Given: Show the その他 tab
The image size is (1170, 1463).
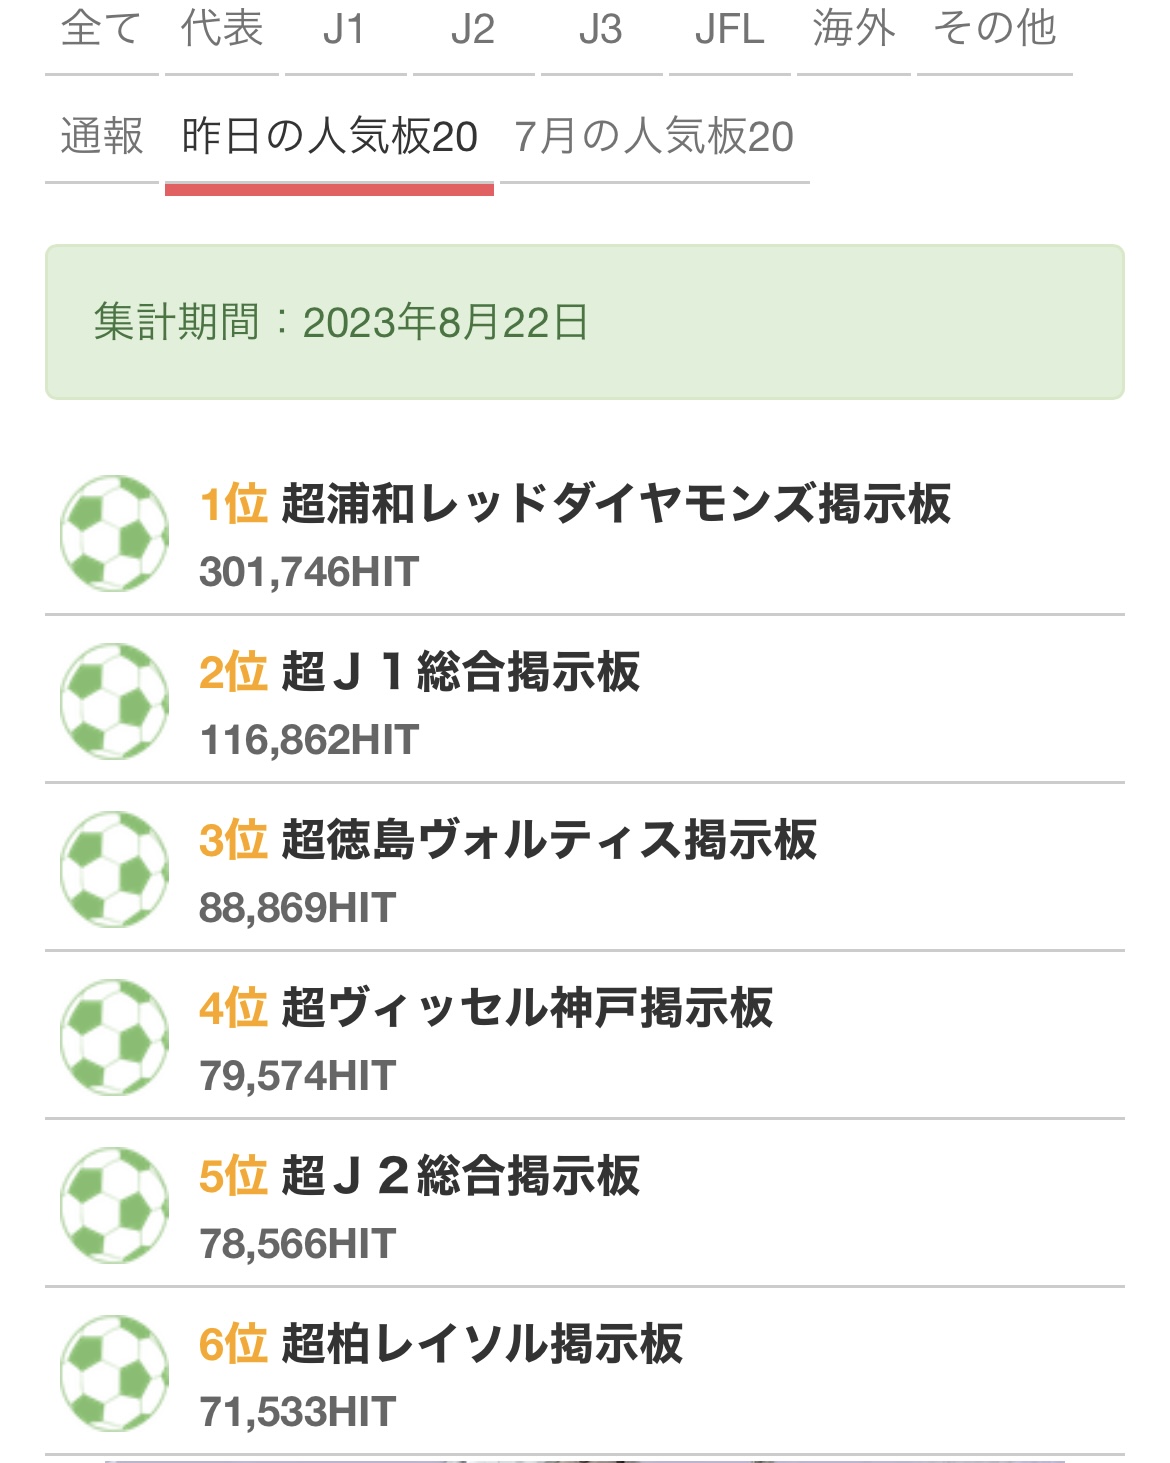Looking at the screenshot, I should (995, 30).
